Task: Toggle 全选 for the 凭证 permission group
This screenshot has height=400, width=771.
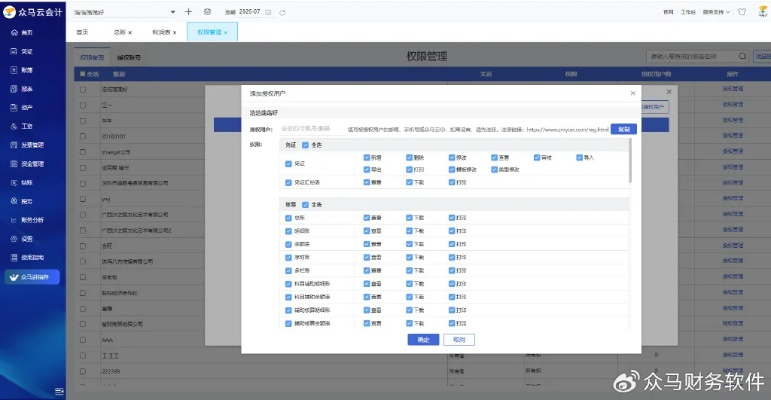Action: pyautogui.click(x=305, y=145)
